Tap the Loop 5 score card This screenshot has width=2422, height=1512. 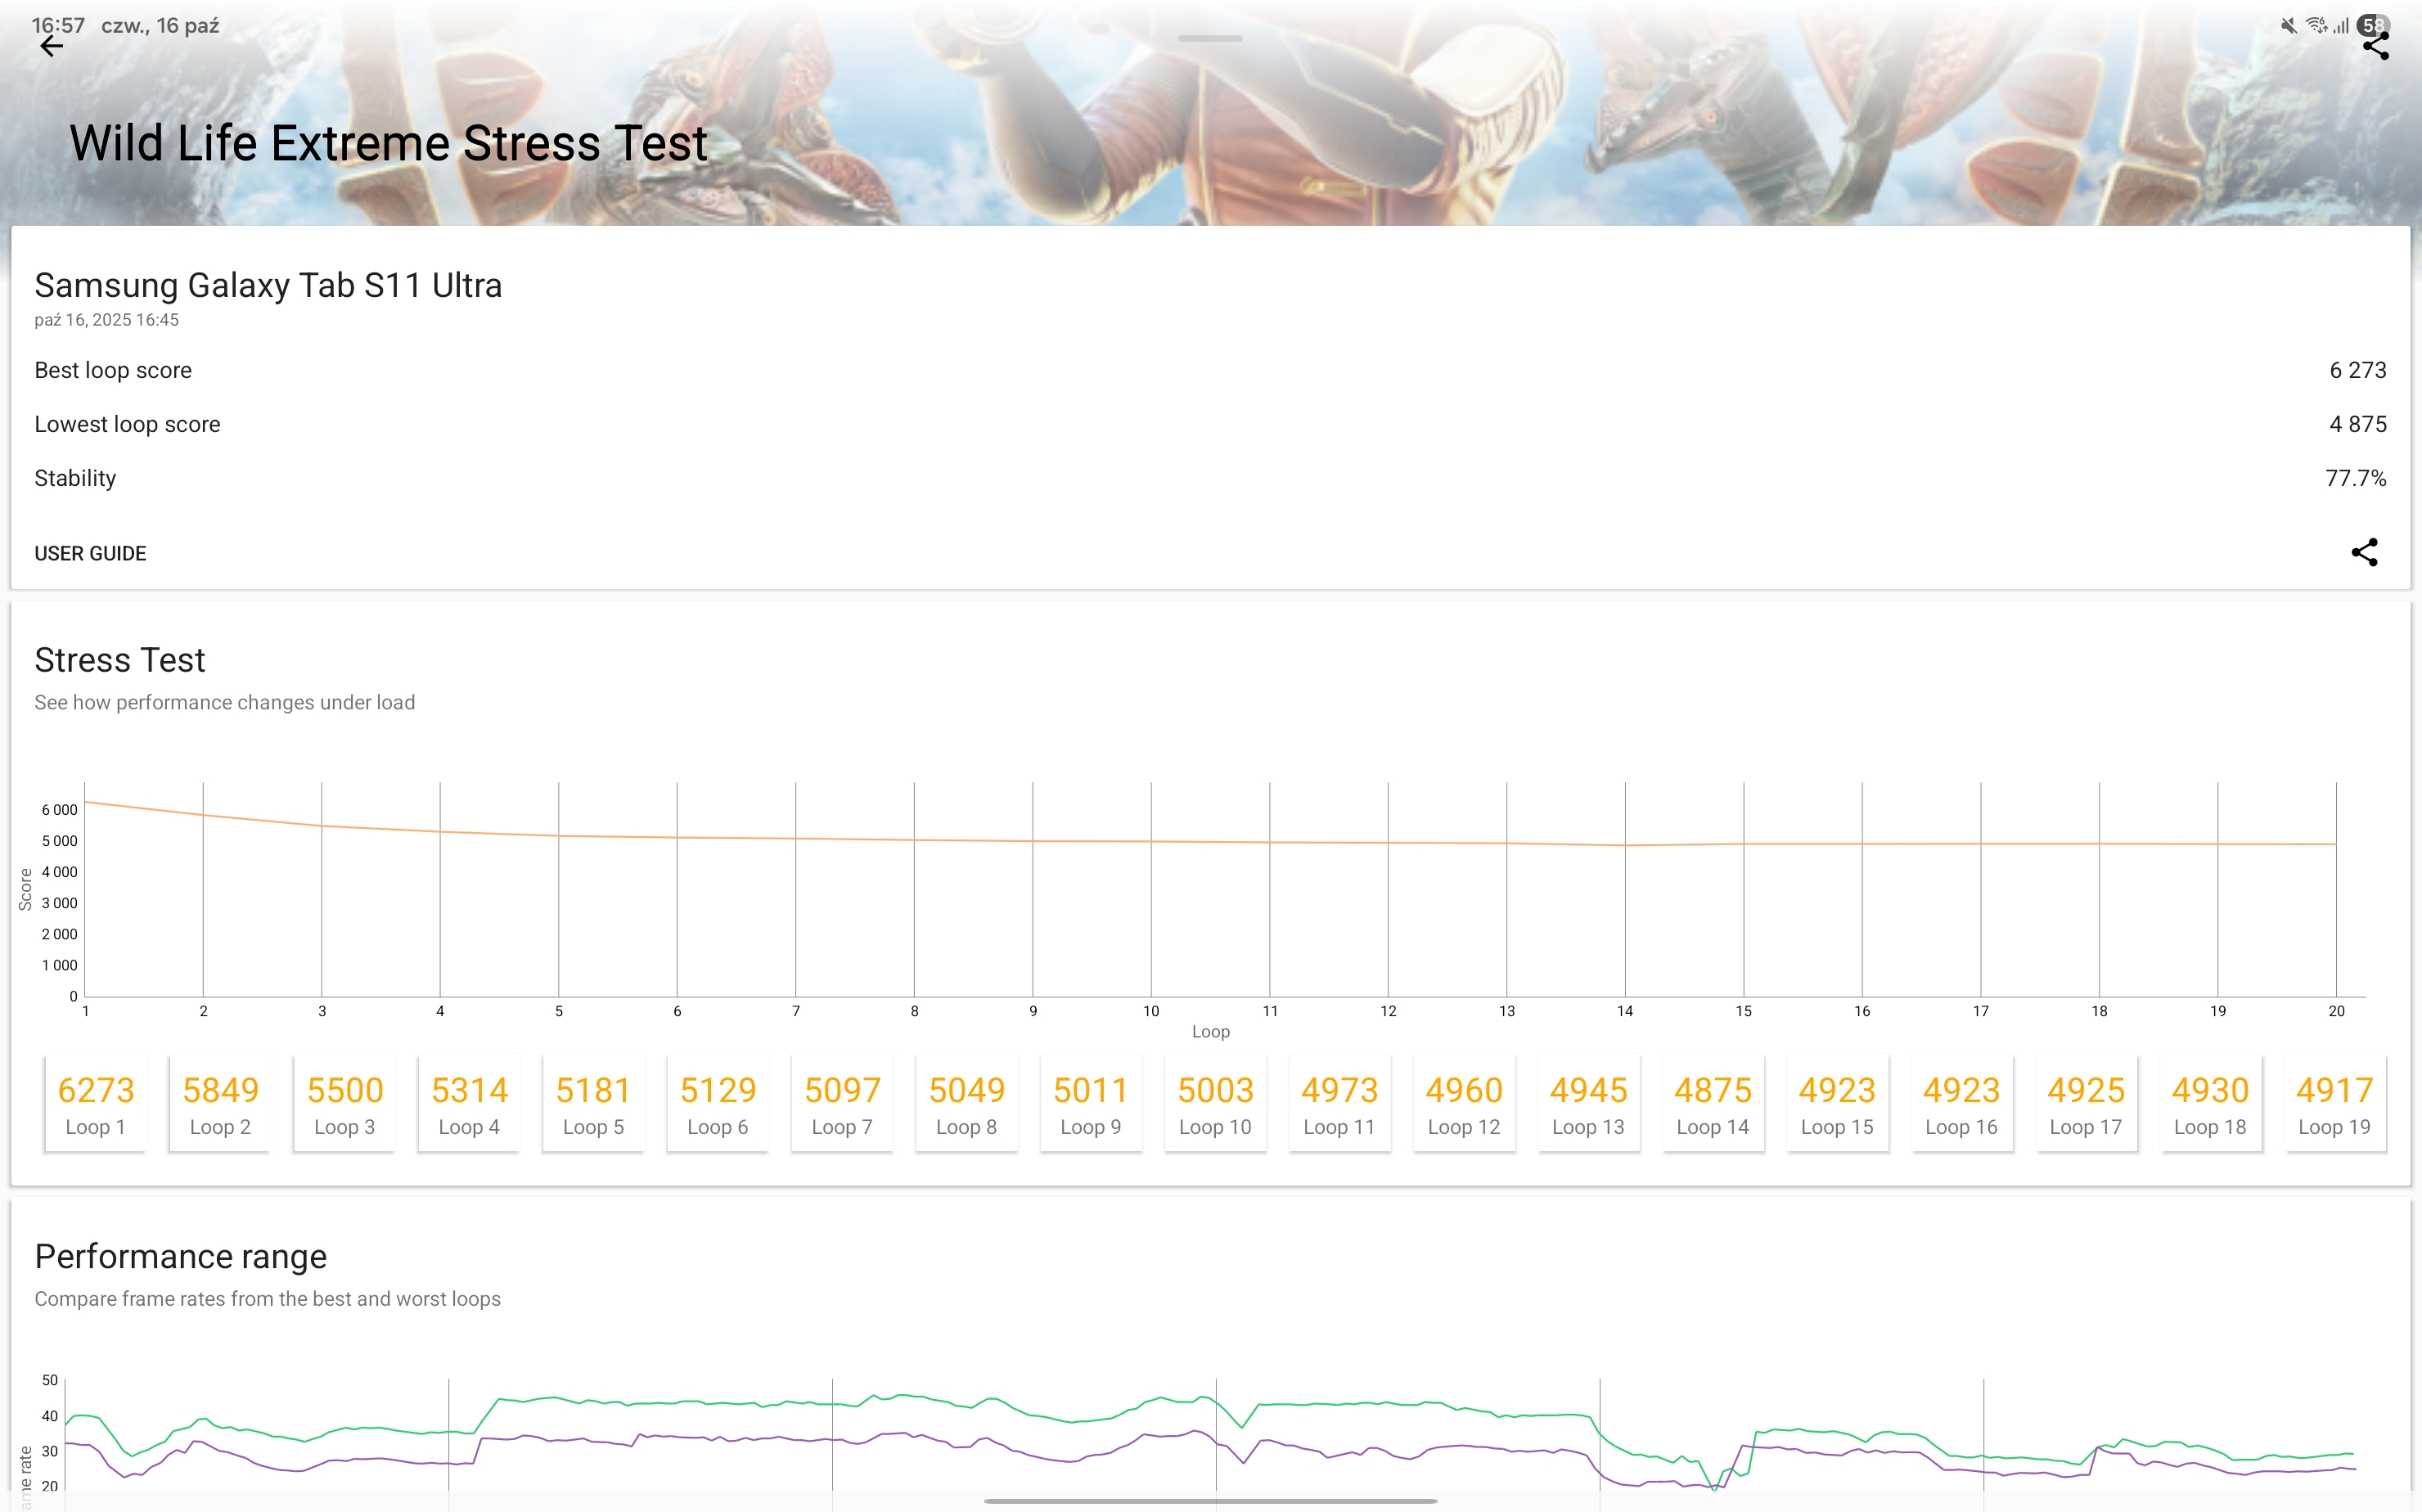point(593,1104)
